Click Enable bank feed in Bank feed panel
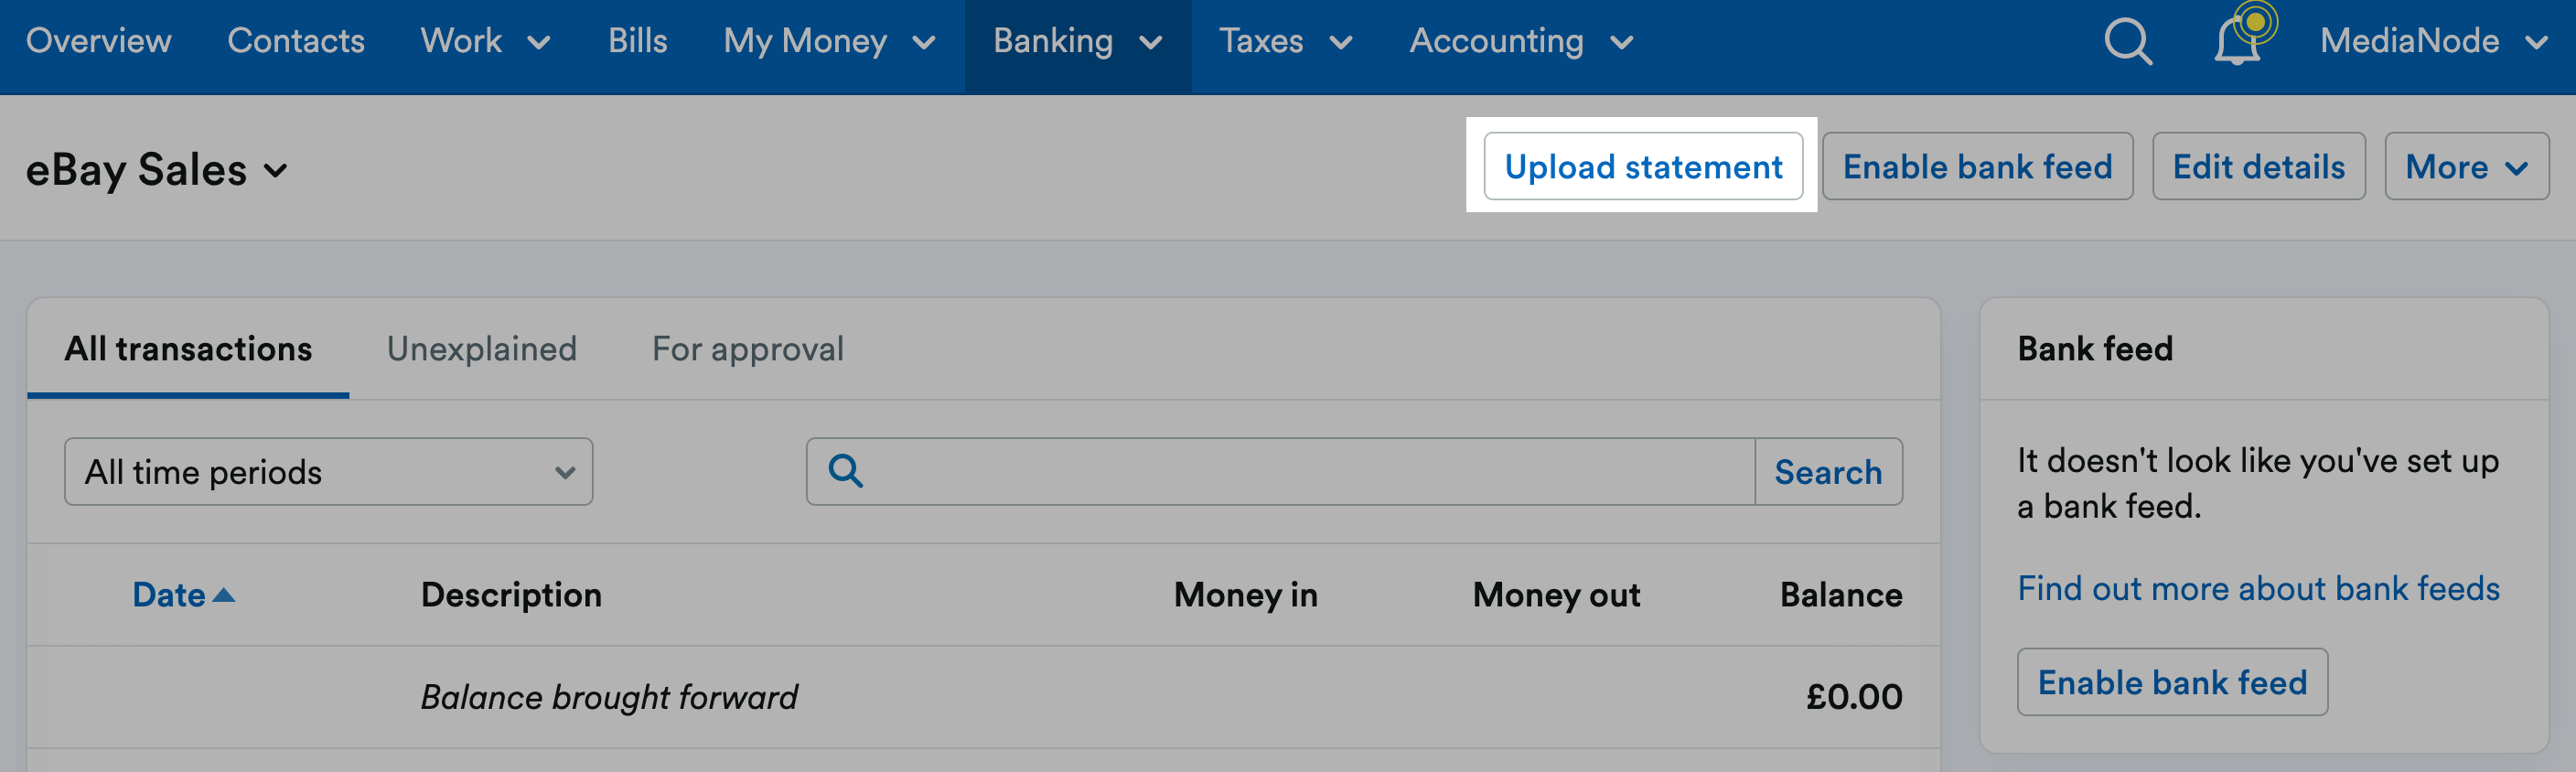This screenshot has width=2576, height=772. (x=2172, y=682)
